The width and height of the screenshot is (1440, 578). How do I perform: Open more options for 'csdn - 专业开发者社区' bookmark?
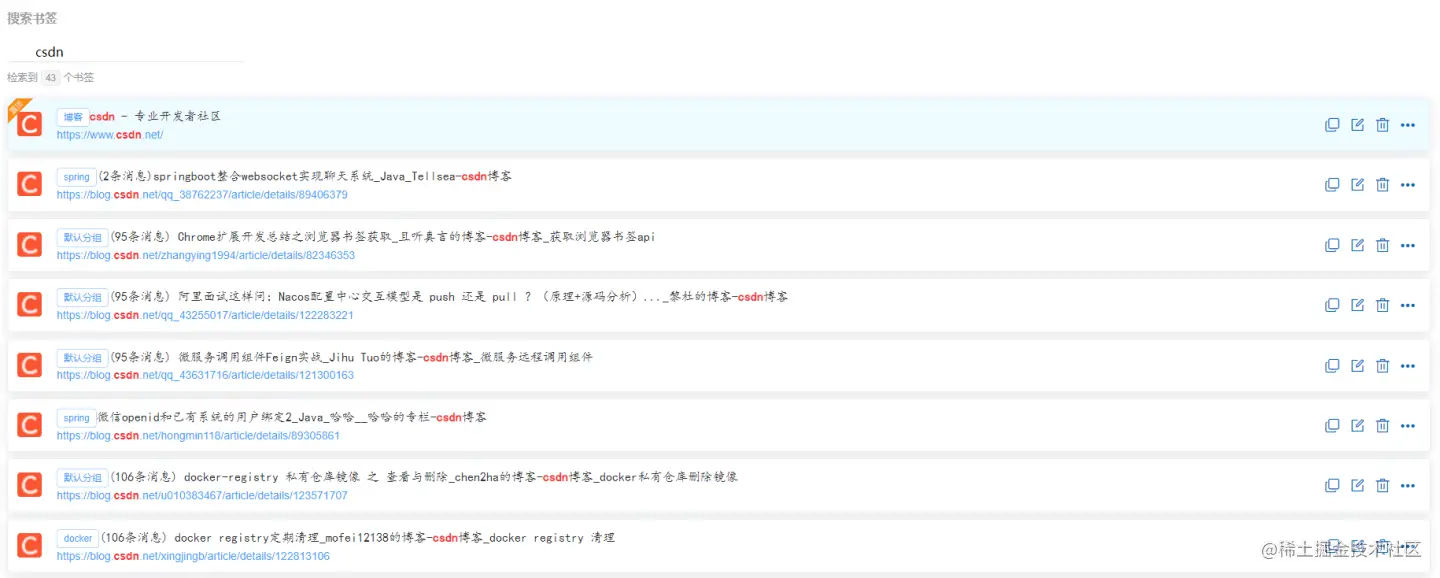pos(1408,125)
